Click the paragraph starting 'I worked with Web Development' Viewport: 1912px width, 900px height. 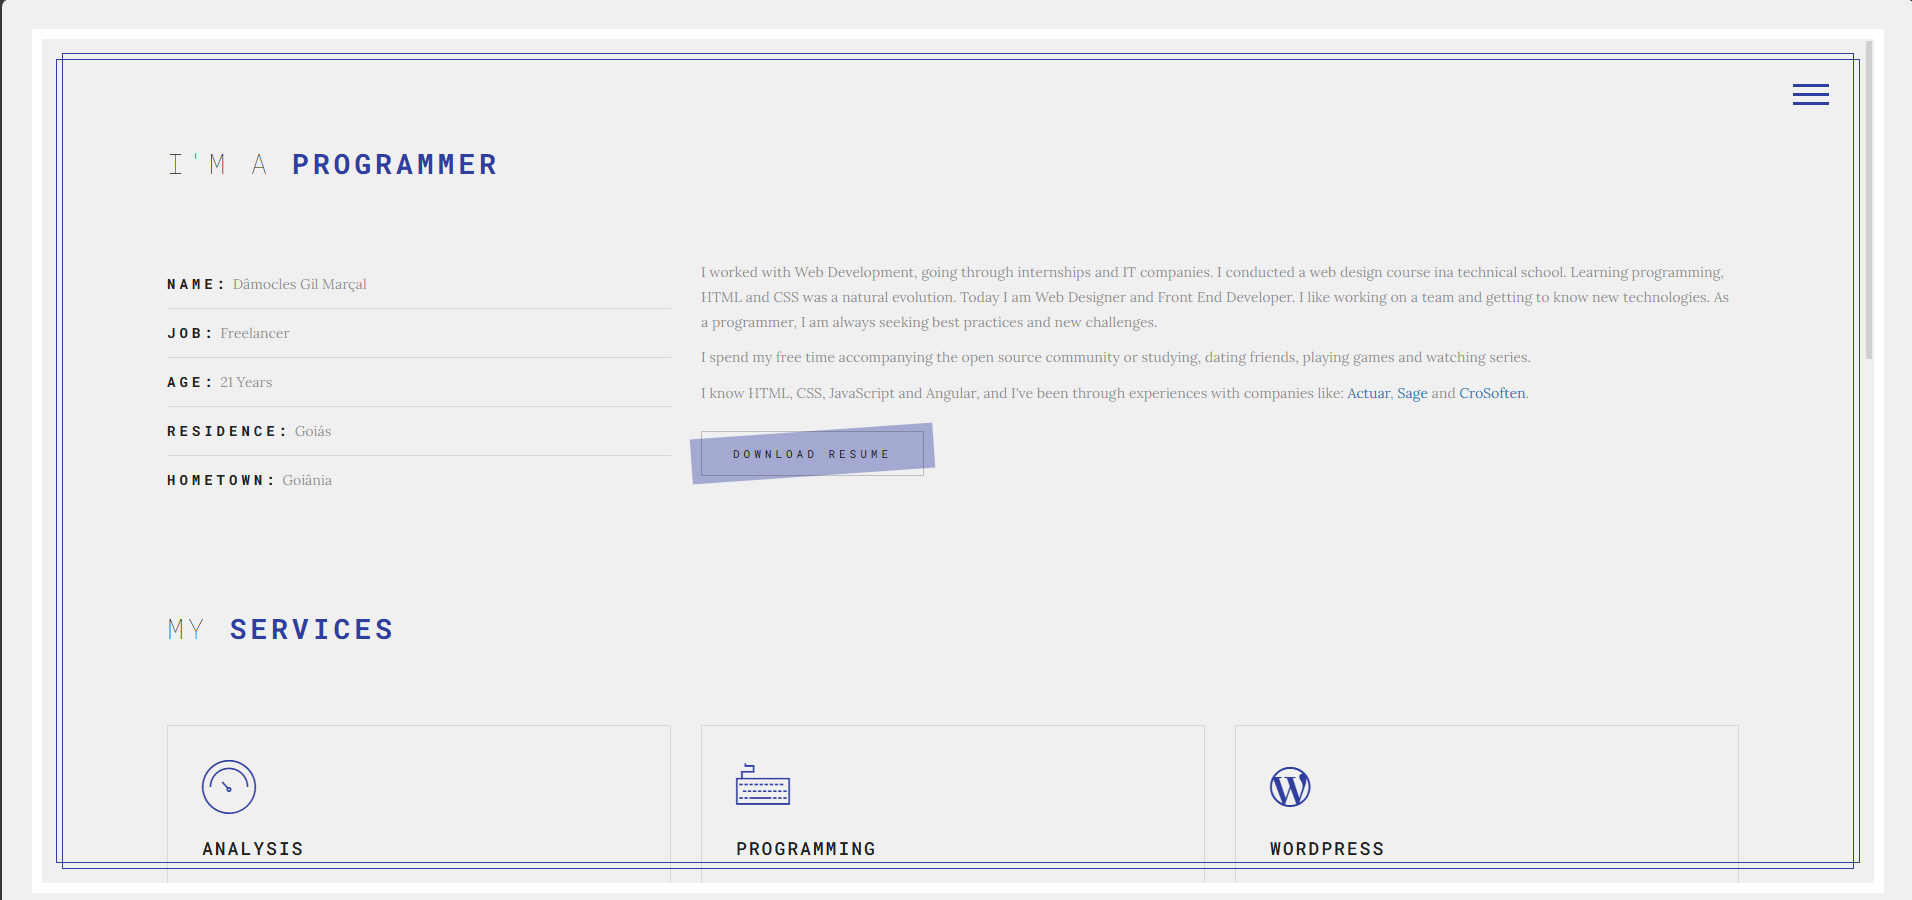click(1215, 297)
